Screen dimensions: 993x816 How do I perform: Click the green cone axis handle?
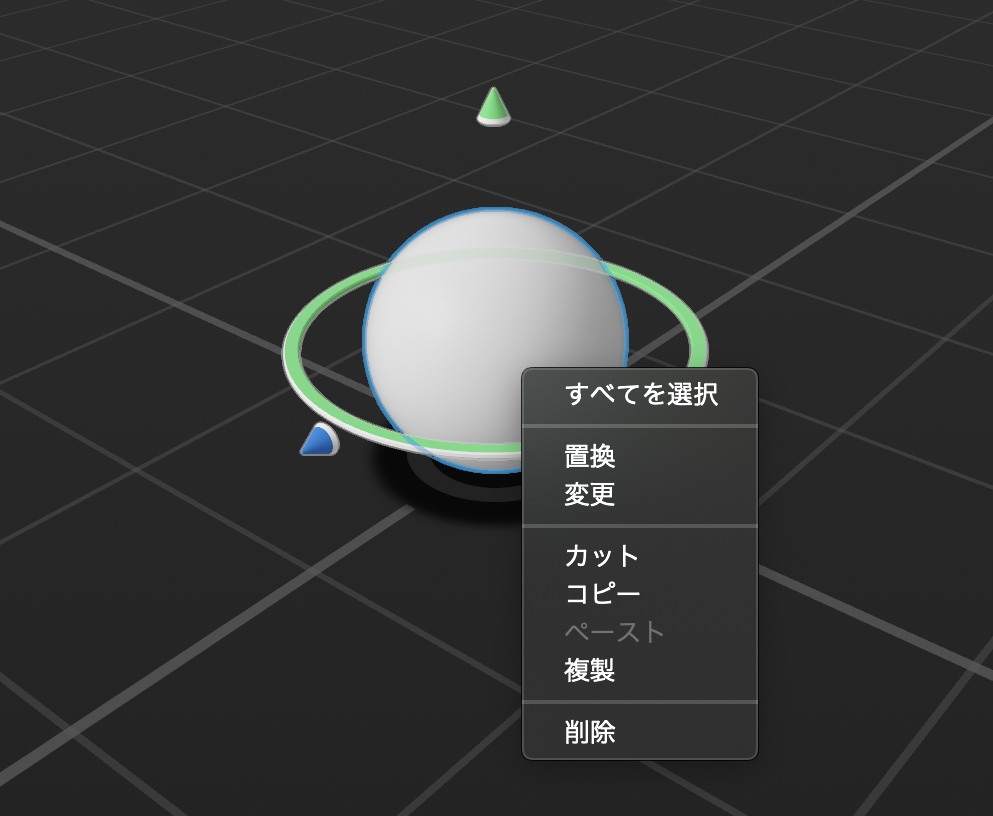point(493,107)
